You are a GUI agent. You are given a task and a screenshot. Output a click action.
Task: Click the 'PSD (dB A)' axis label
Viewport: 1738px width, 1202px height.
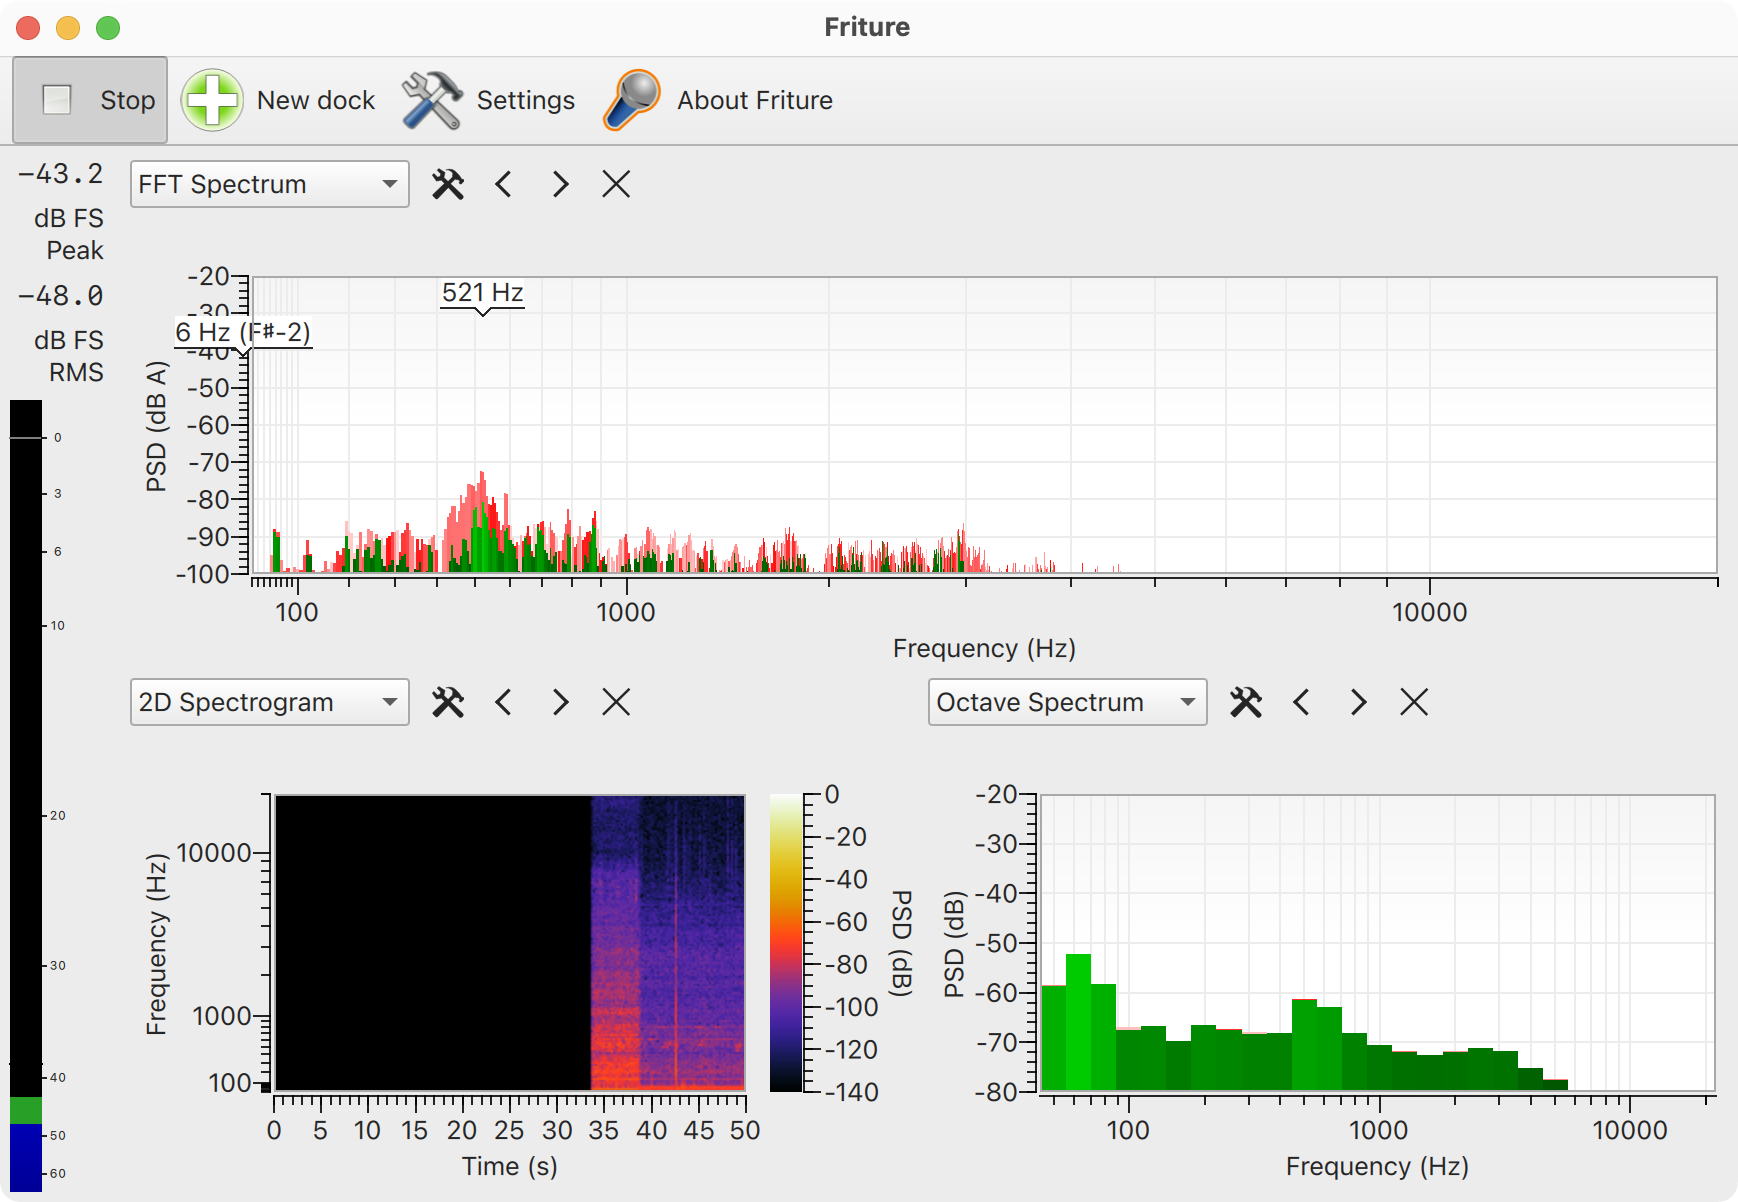[156, 427]
